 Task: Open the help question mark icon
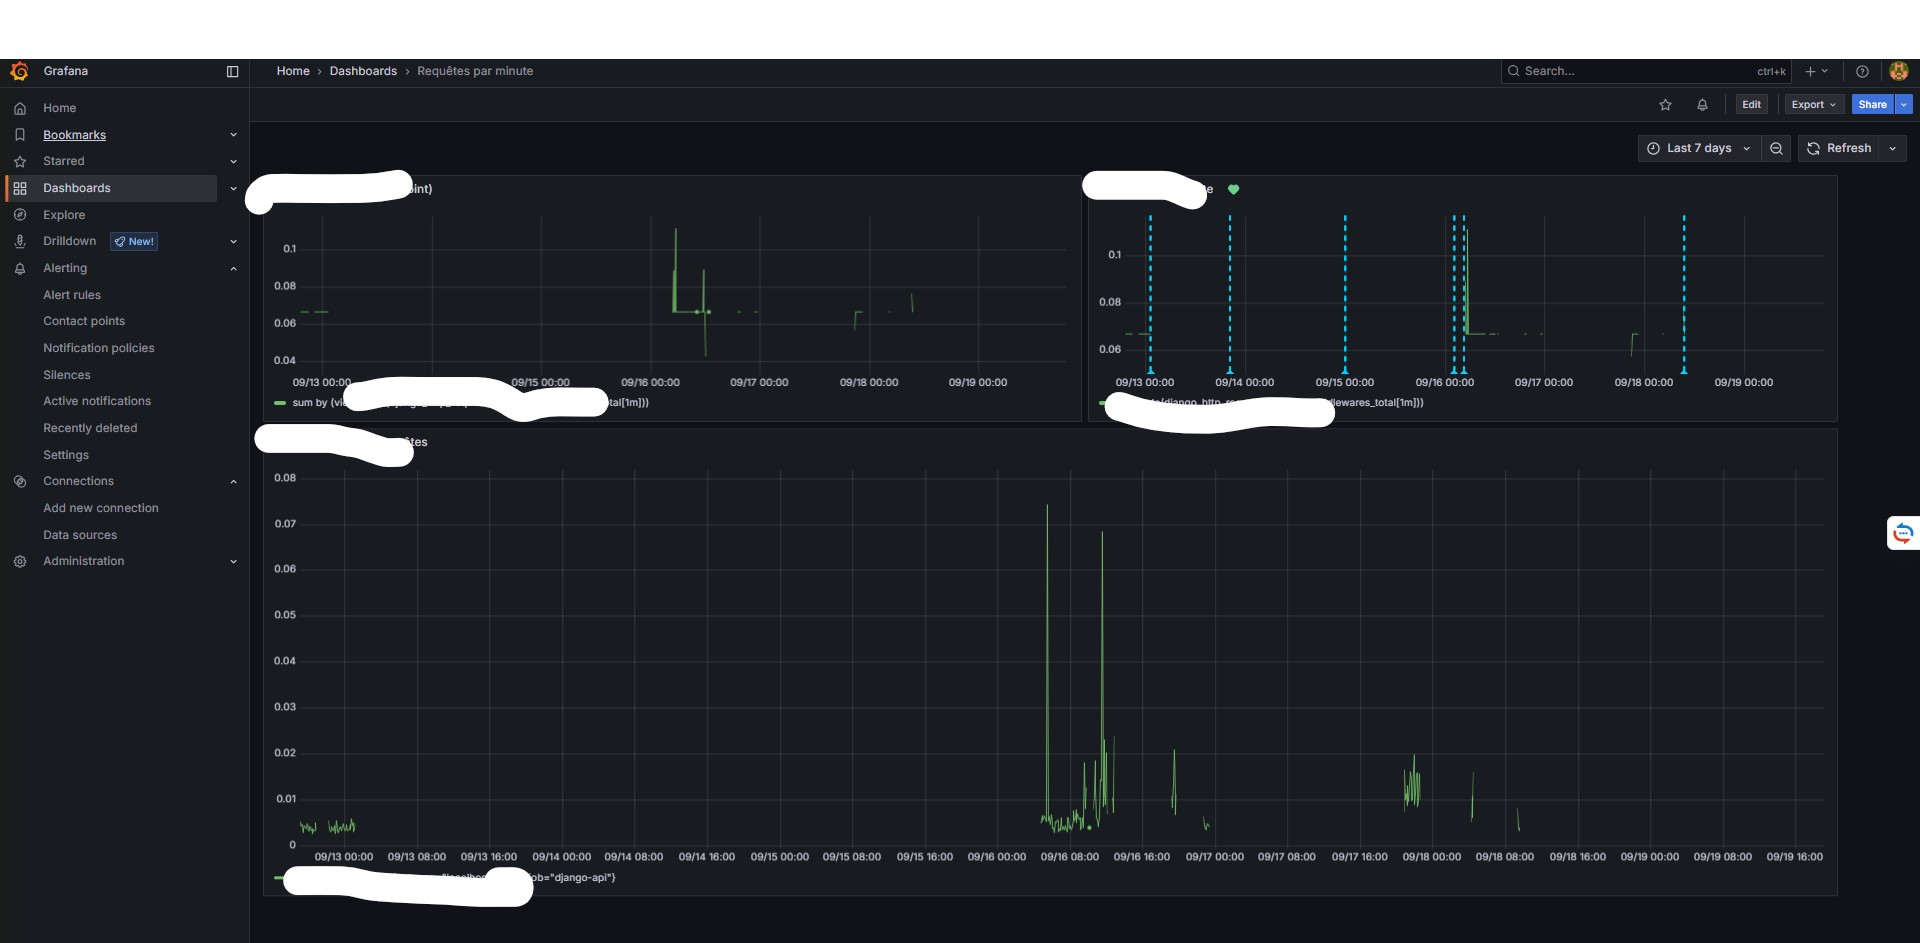(1862, 71)
